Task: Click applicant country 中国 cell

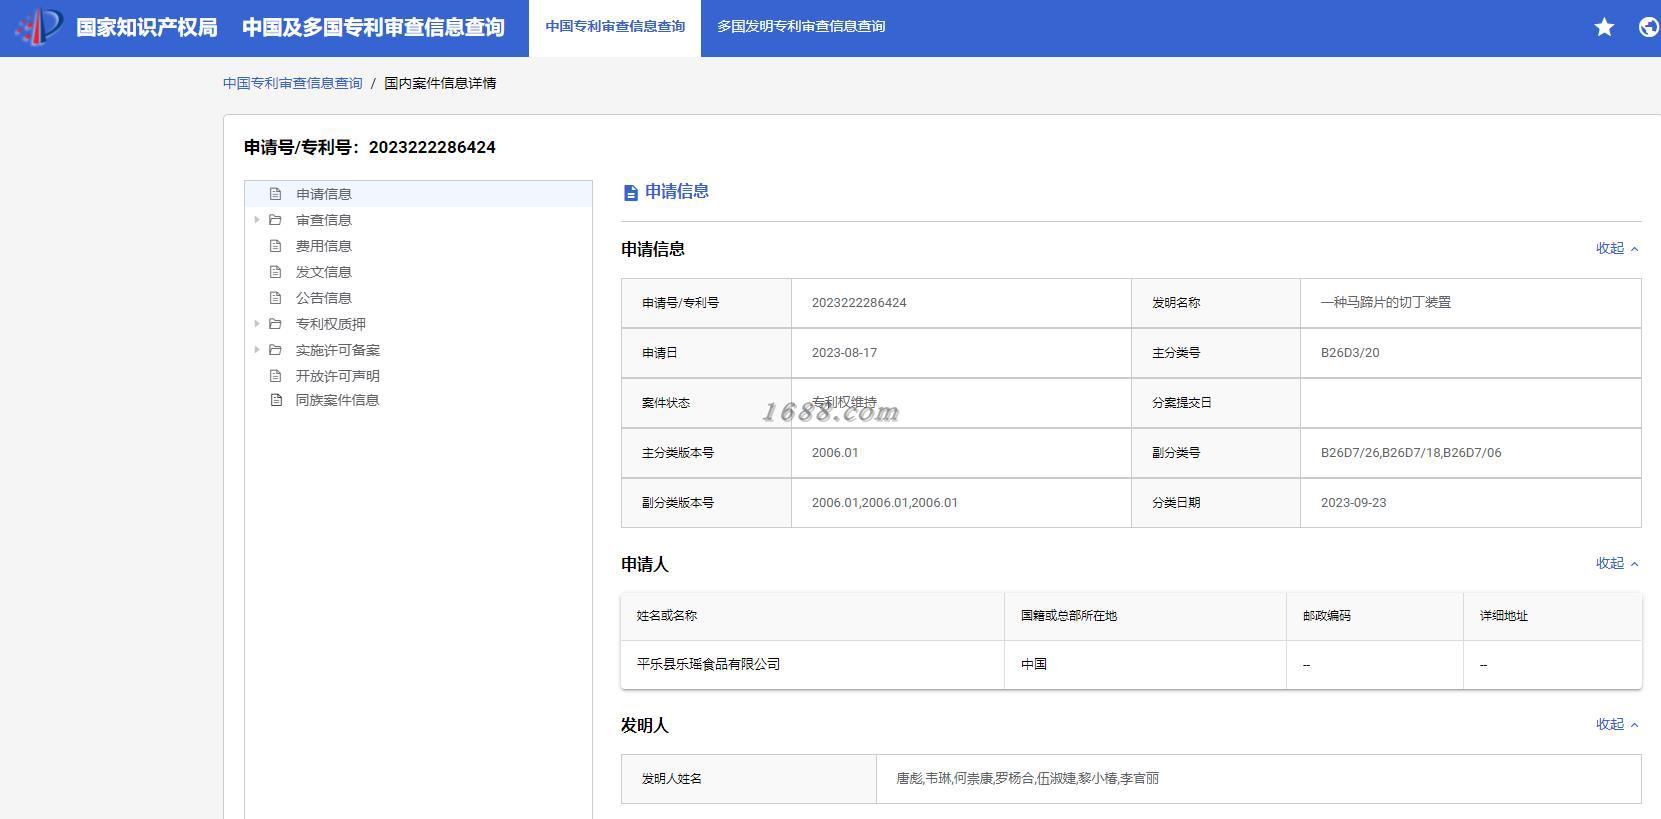Action: click(x=1145, y=665)
